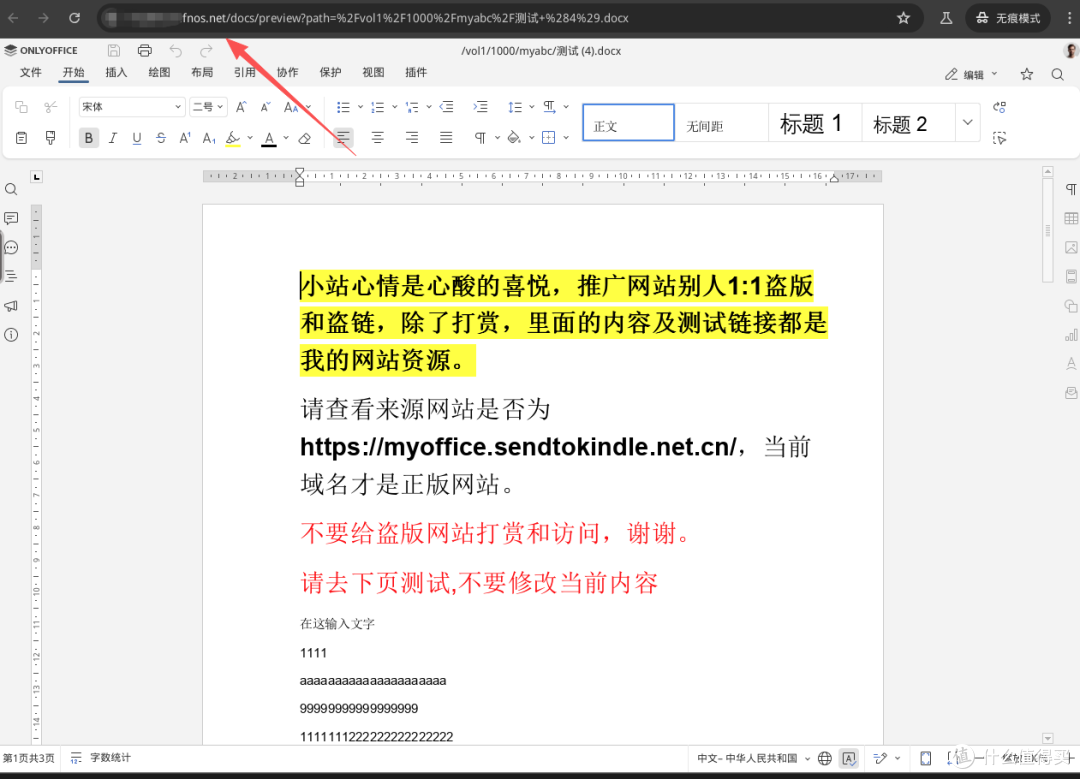Image resolution: width=1080 pixels, height=779 pixels.
Task: Open the Headings navigation panel in the left sidebar
Action: coord(11,276)
